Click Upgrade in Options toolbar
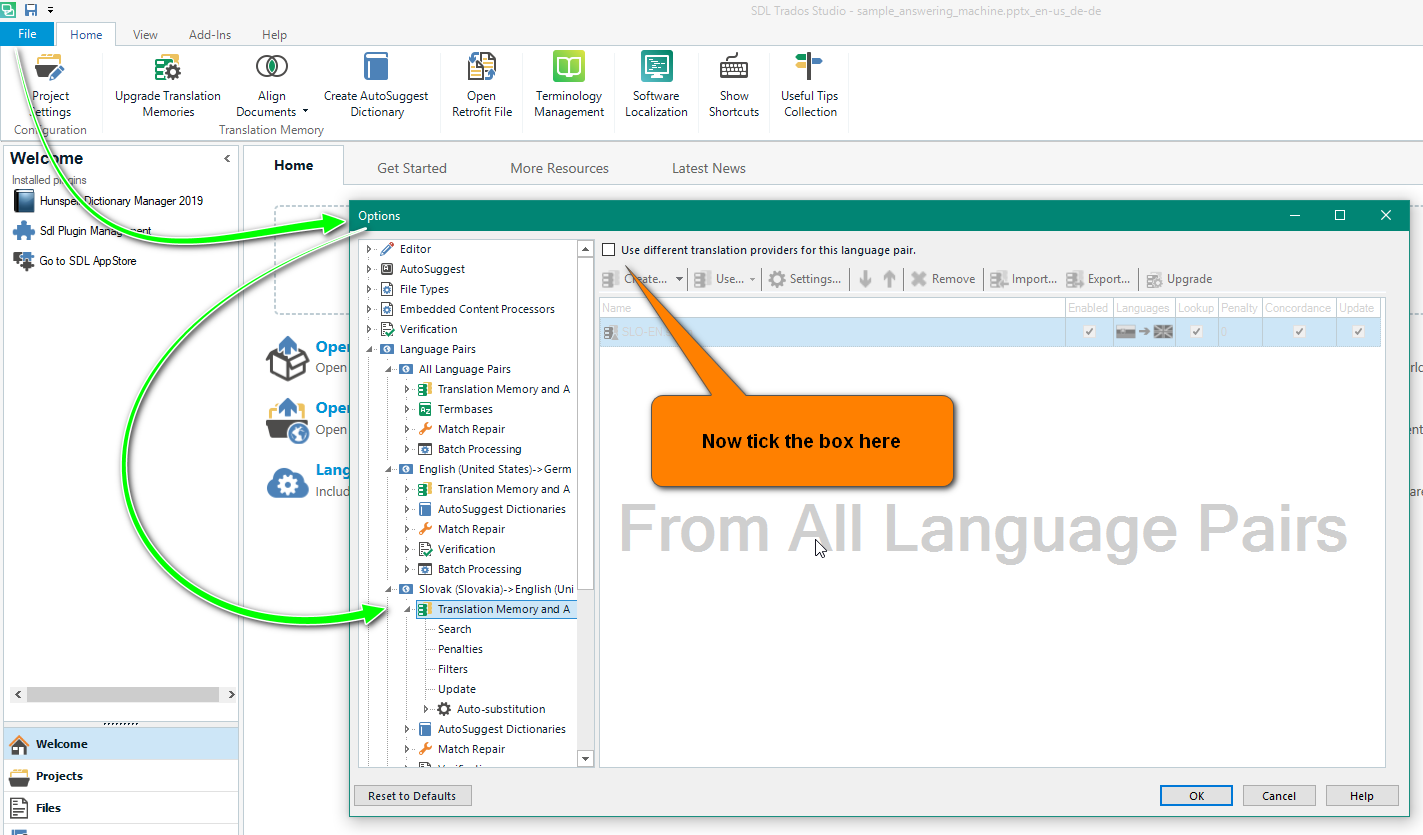The height and width of the screenshot is (835, 1423). [x=1179, y=279]
